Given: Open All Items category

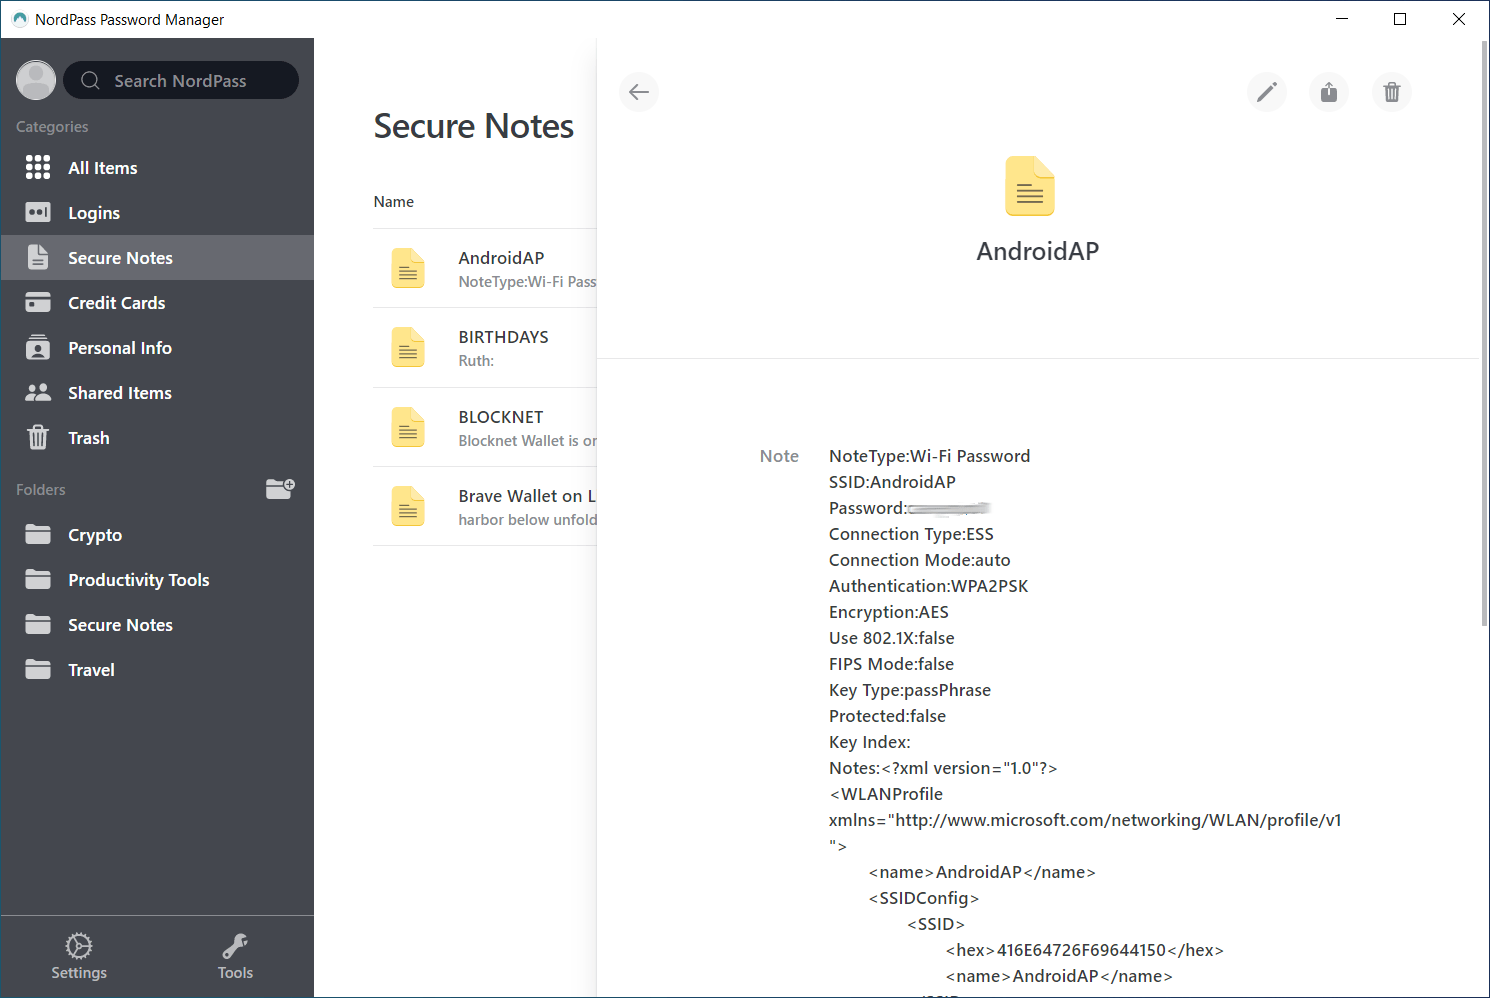Looking at the screenshot, I should 157,167.
